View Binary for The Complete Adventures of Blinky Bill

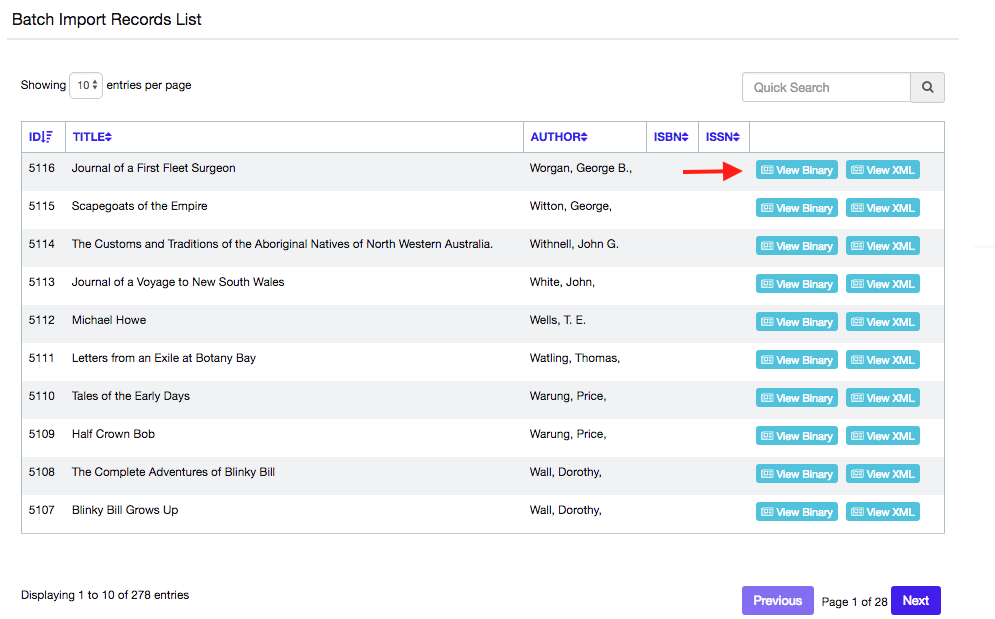[x=796, y=474]
